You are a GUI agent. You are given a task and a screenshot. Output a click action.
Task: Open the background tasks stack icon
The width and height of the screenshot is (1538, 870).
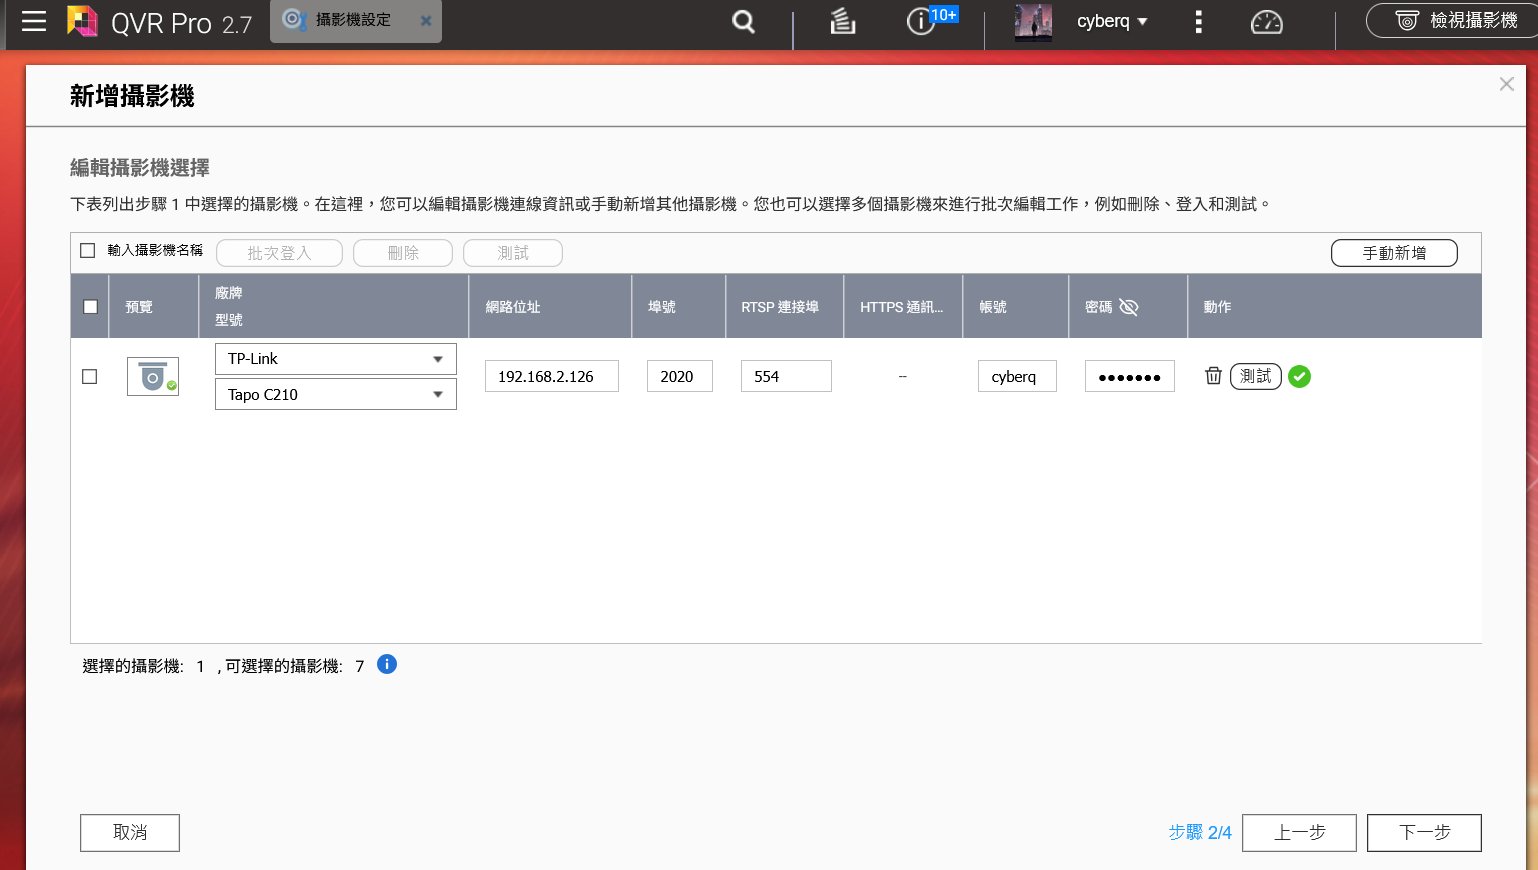(843, 21)
